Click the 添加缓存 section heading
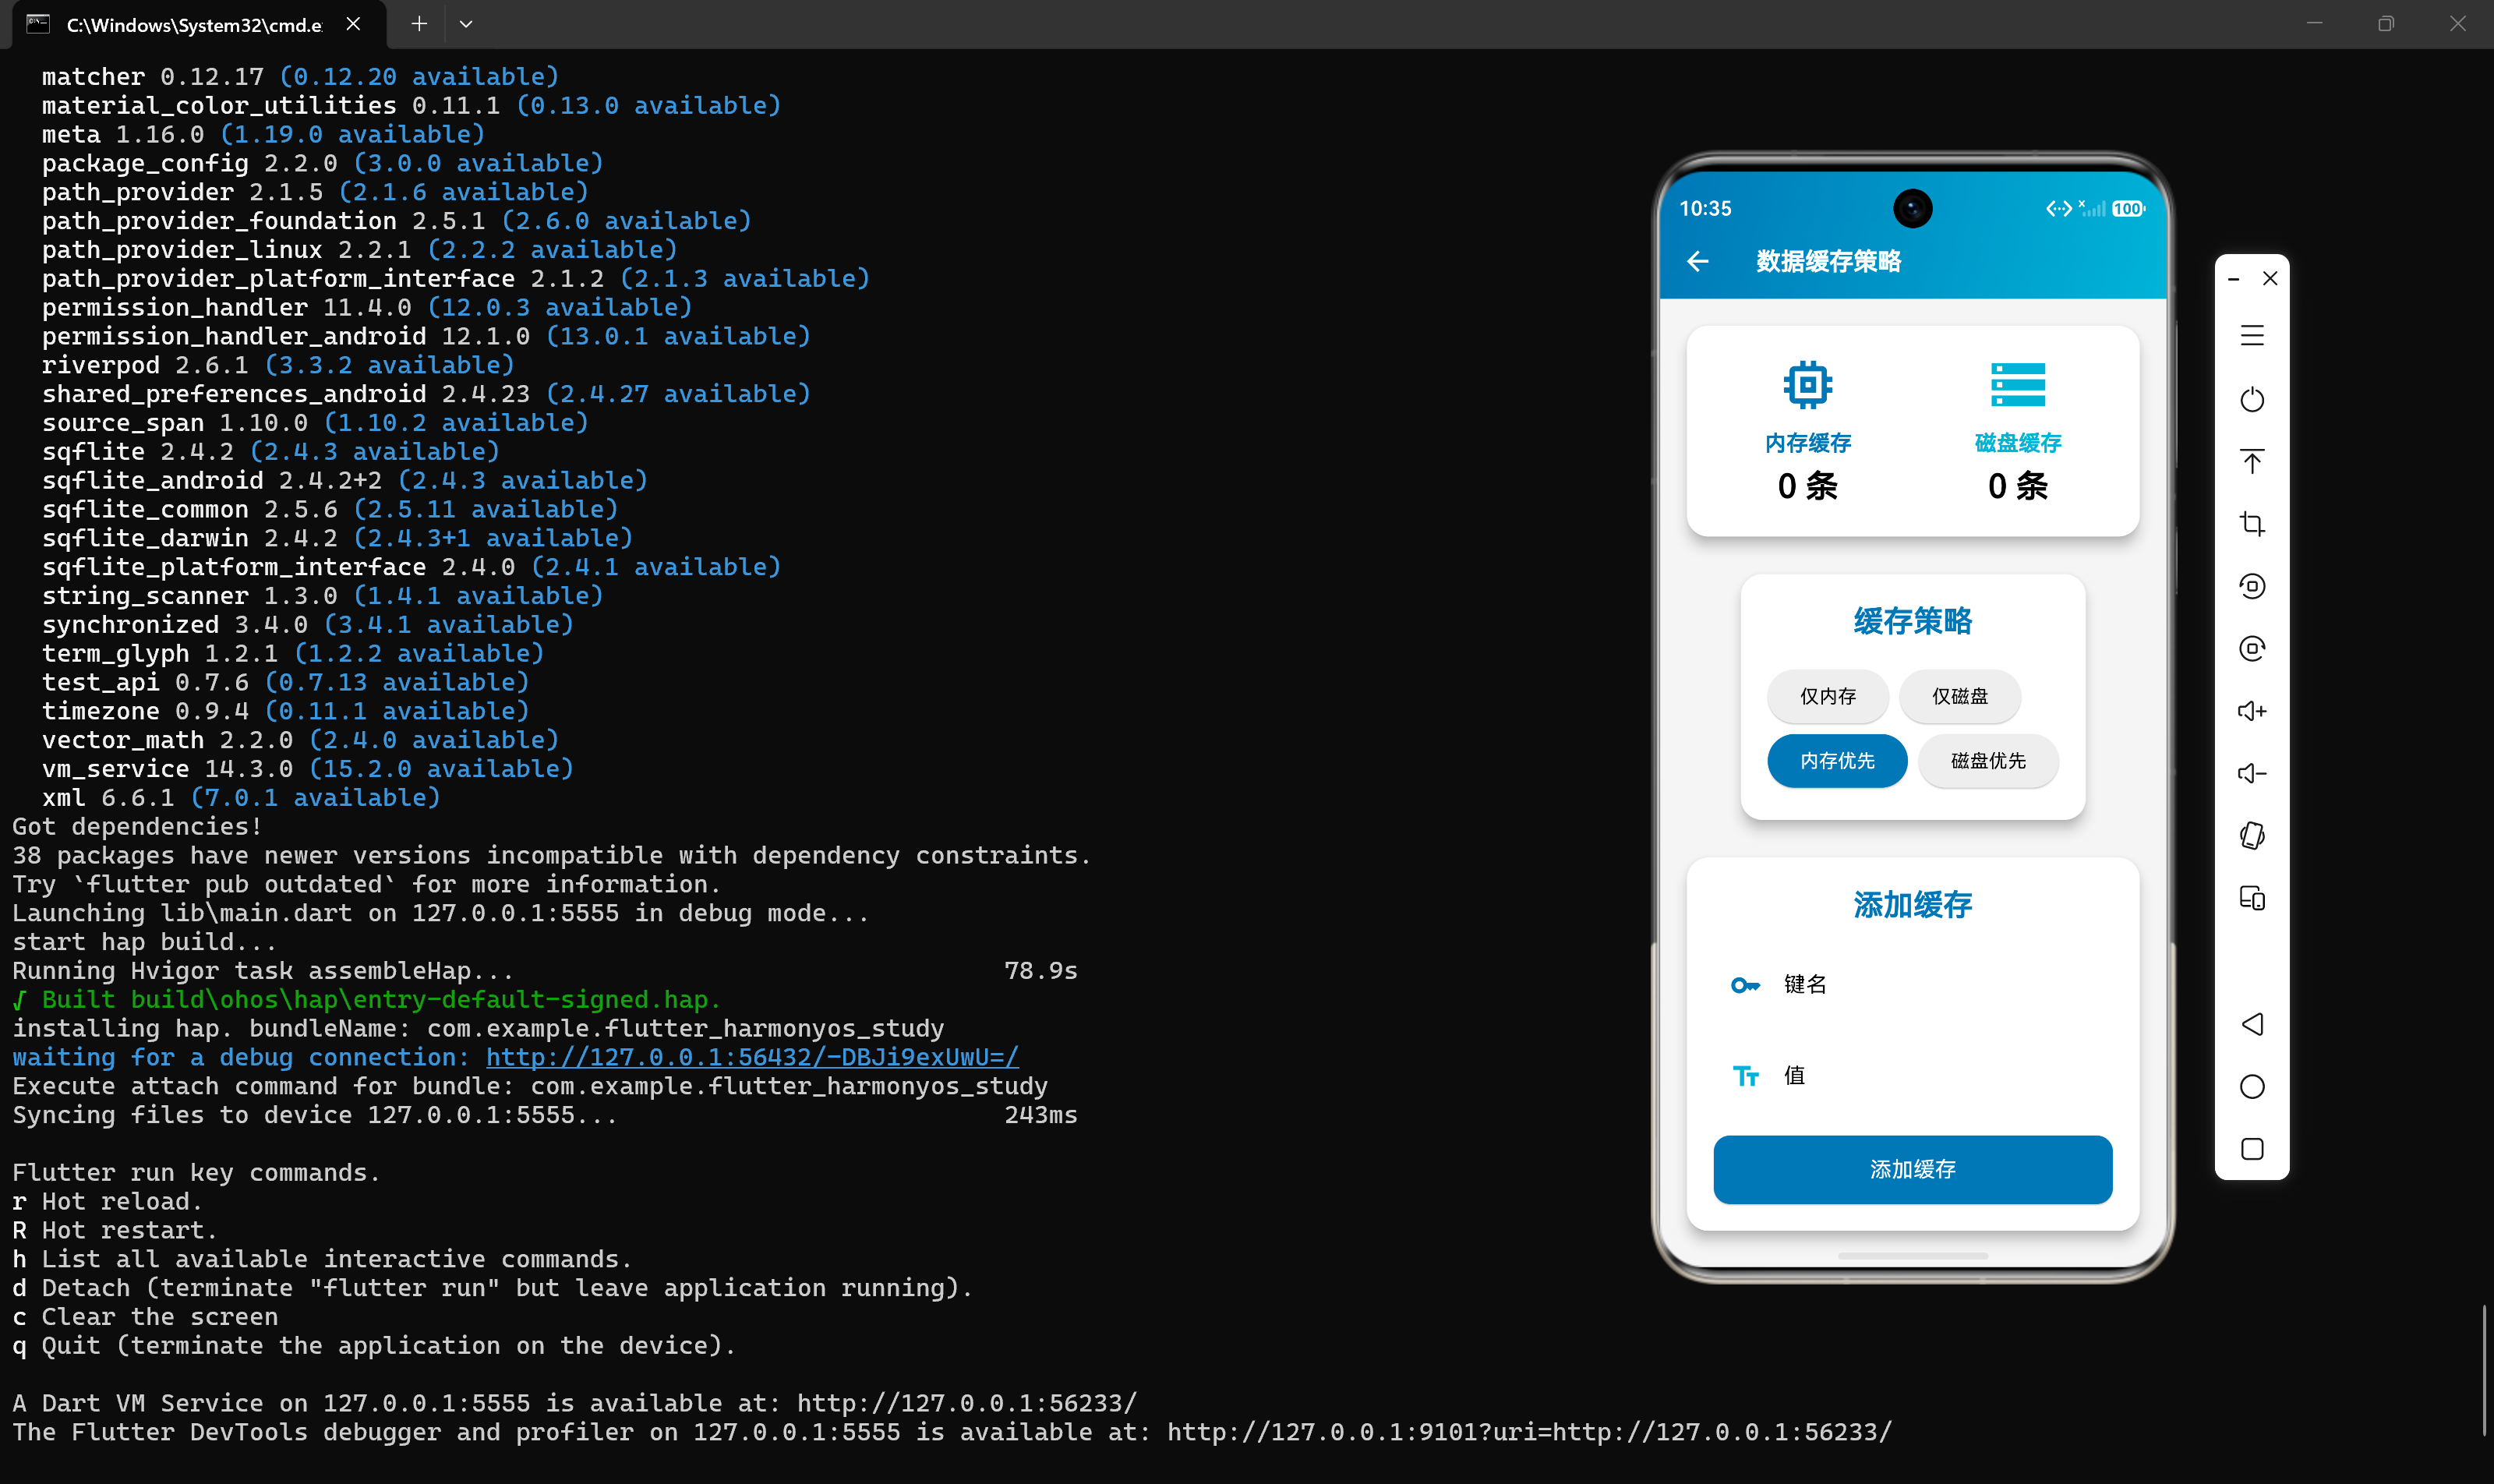Image resolution: width=2494 pixels, height=1484 pixels. tap(1912, 905)
